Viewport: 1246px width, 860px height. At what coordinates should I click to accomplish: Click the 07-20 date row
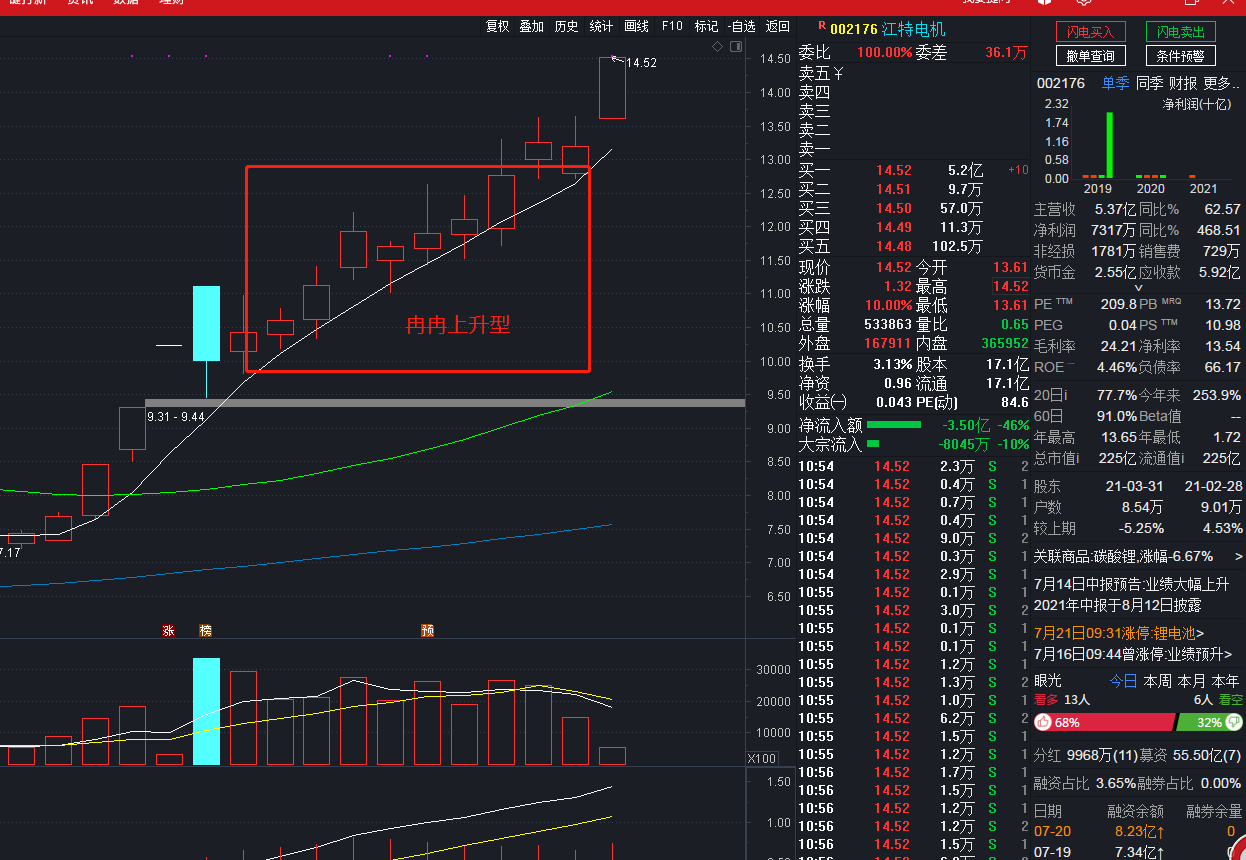pyautogui.click(x=1138, y=831)
